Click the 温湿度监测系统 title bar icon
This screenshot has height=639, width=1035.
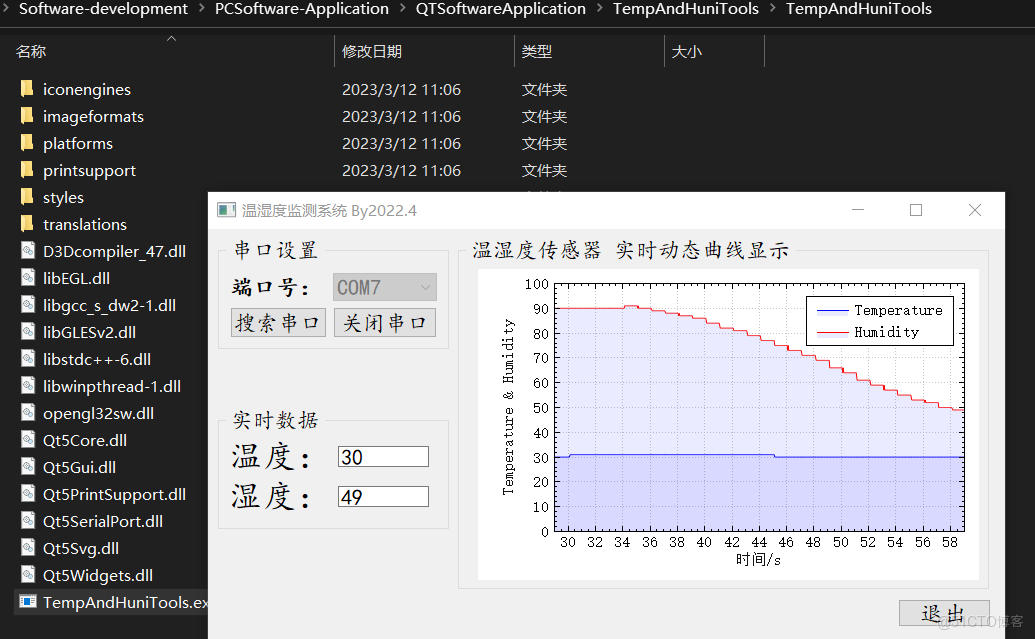pyautogui.click(x=226, y=210)
